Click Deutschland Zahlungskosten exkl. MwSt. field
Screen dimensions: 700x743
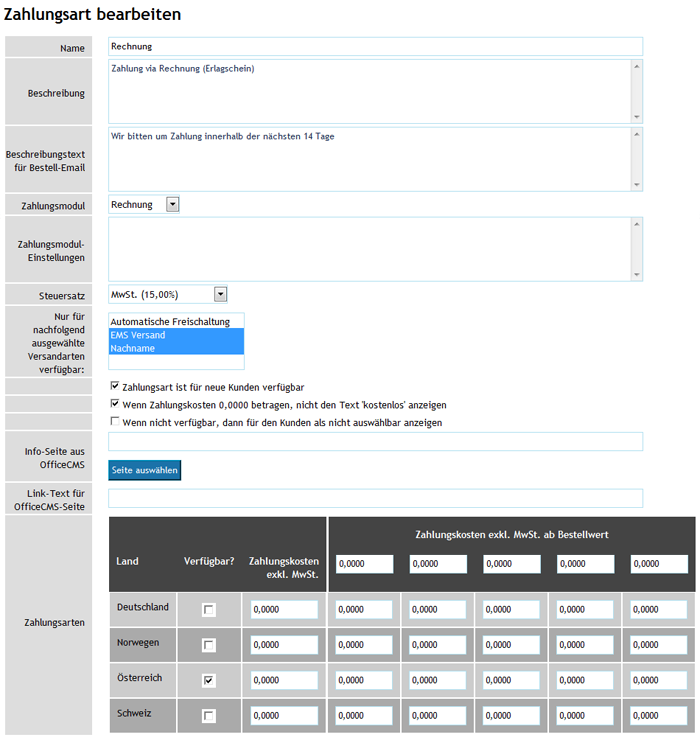click(284, 609)
